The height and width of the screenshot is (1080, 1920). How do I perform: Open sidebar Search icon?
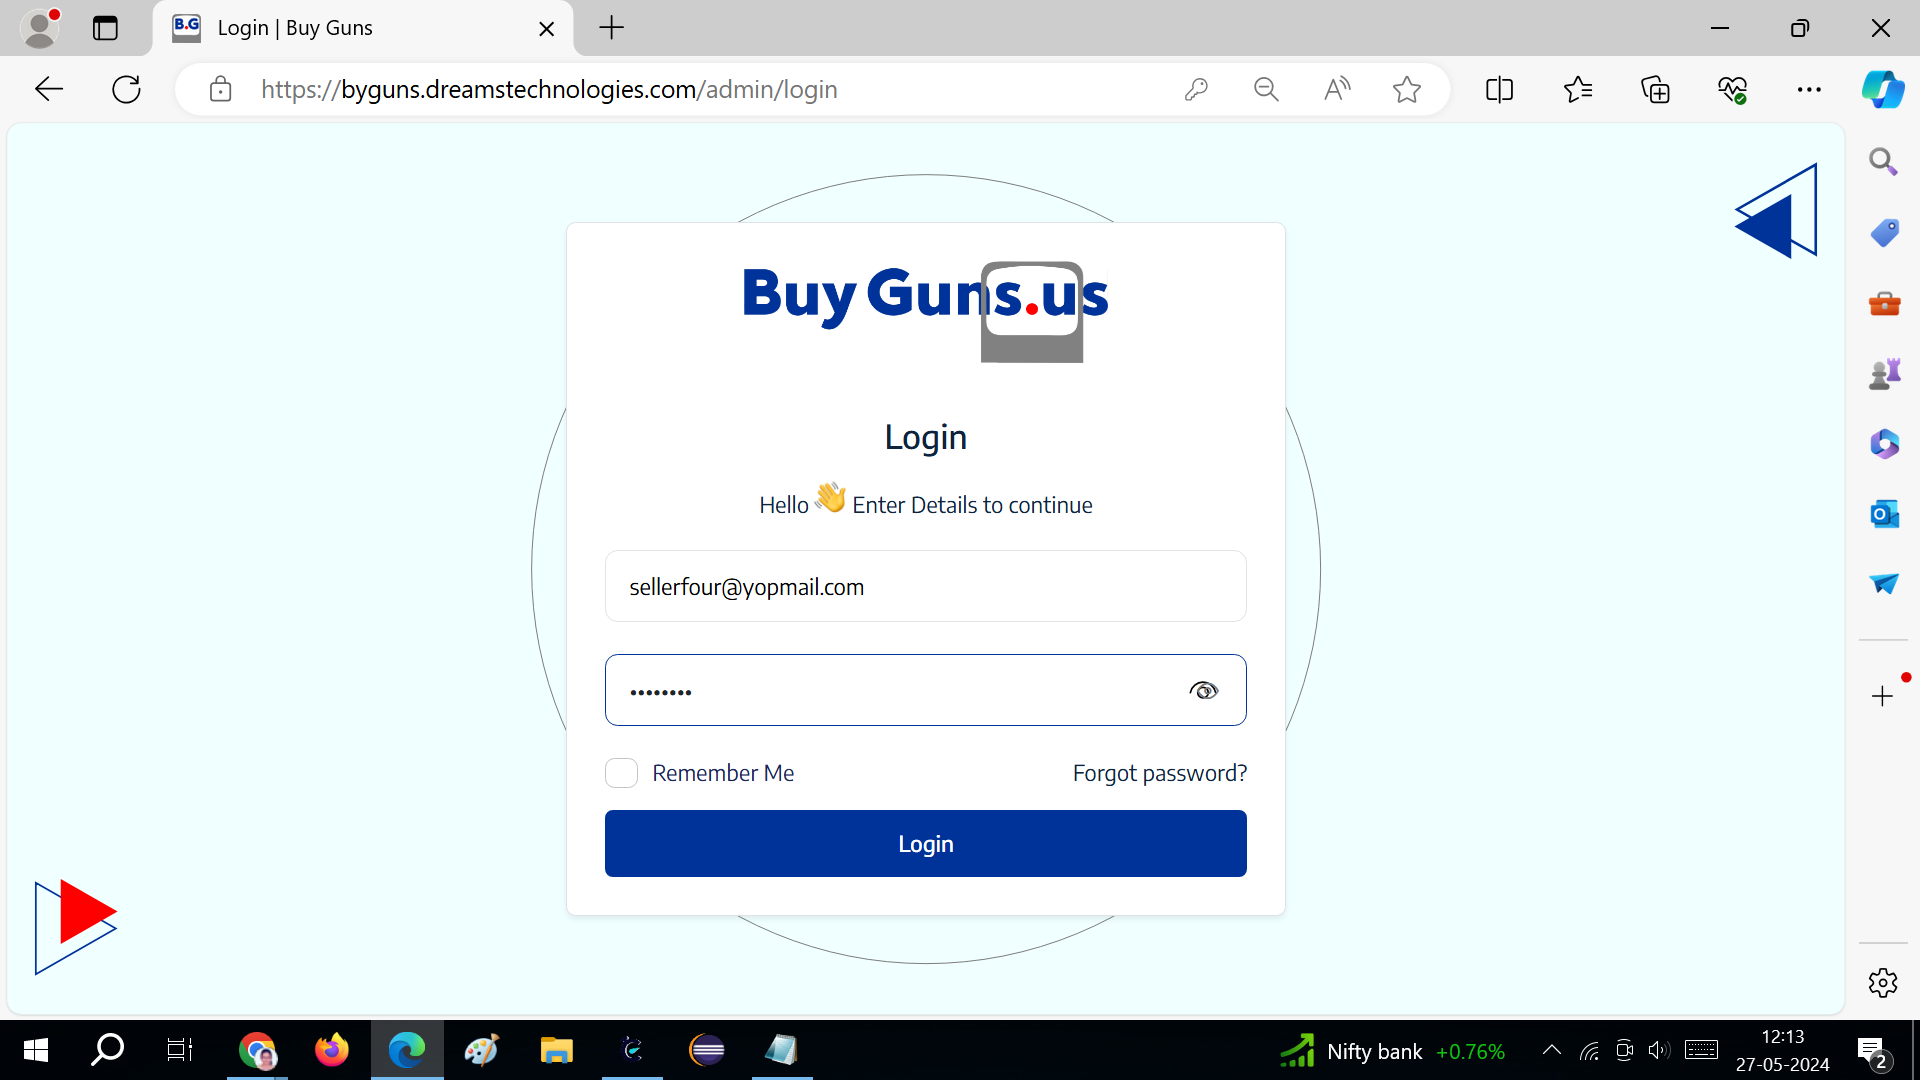pos(1883,161)
